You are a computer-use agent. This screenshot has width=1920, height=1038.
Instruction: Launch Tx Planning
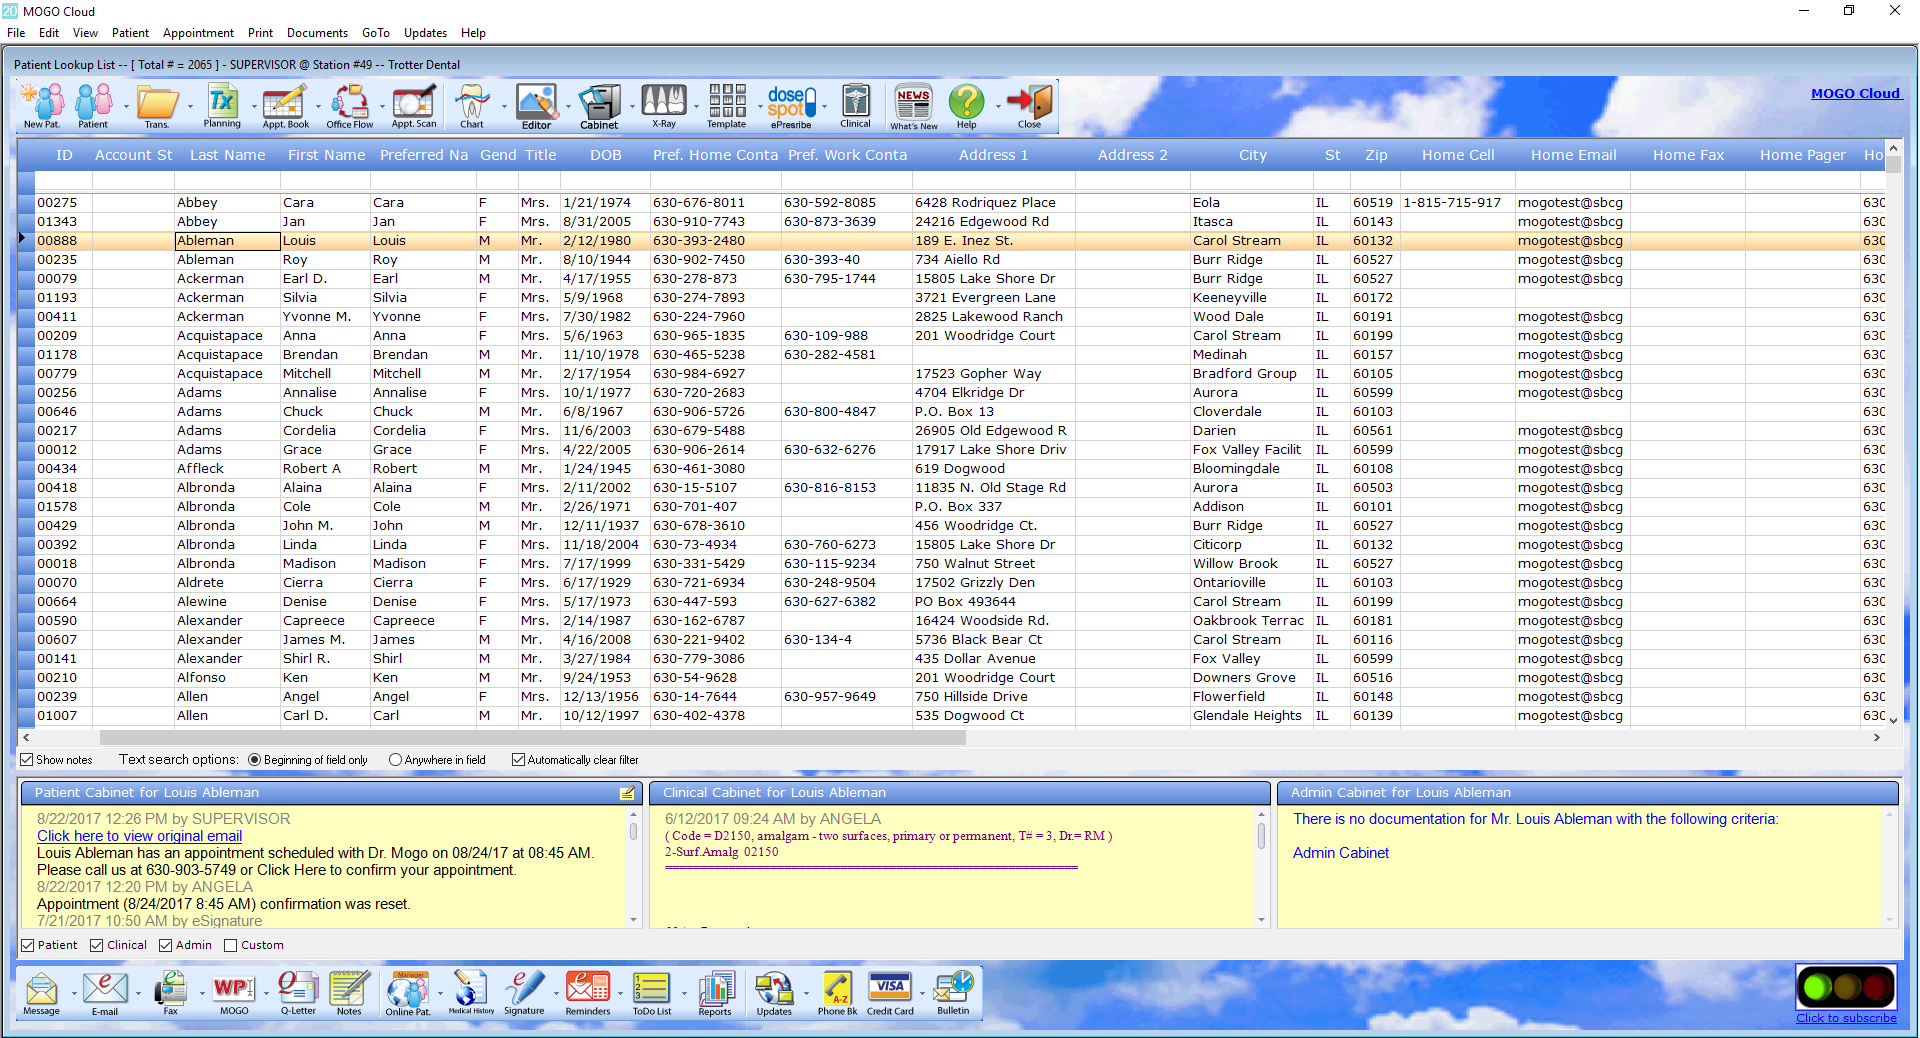(x=222, y=106)
